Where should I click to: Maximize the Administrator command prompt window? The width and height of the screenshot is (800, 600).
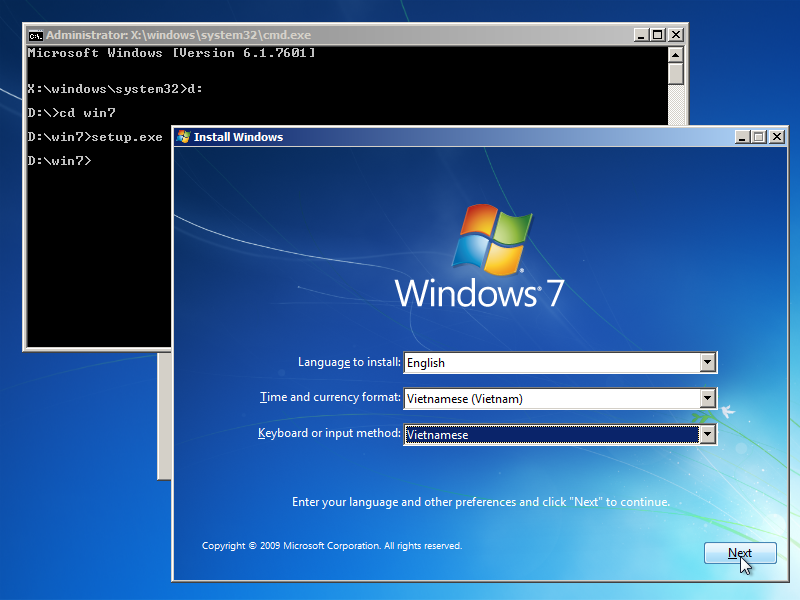(657, 34)
